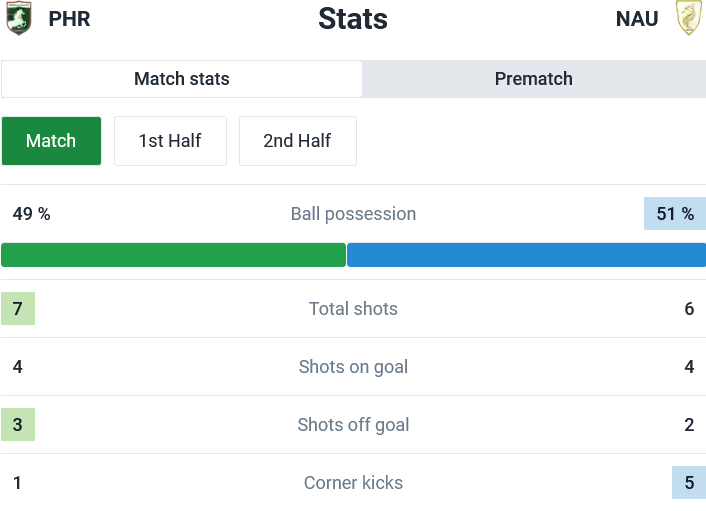Click the Total shots row label

353,309
